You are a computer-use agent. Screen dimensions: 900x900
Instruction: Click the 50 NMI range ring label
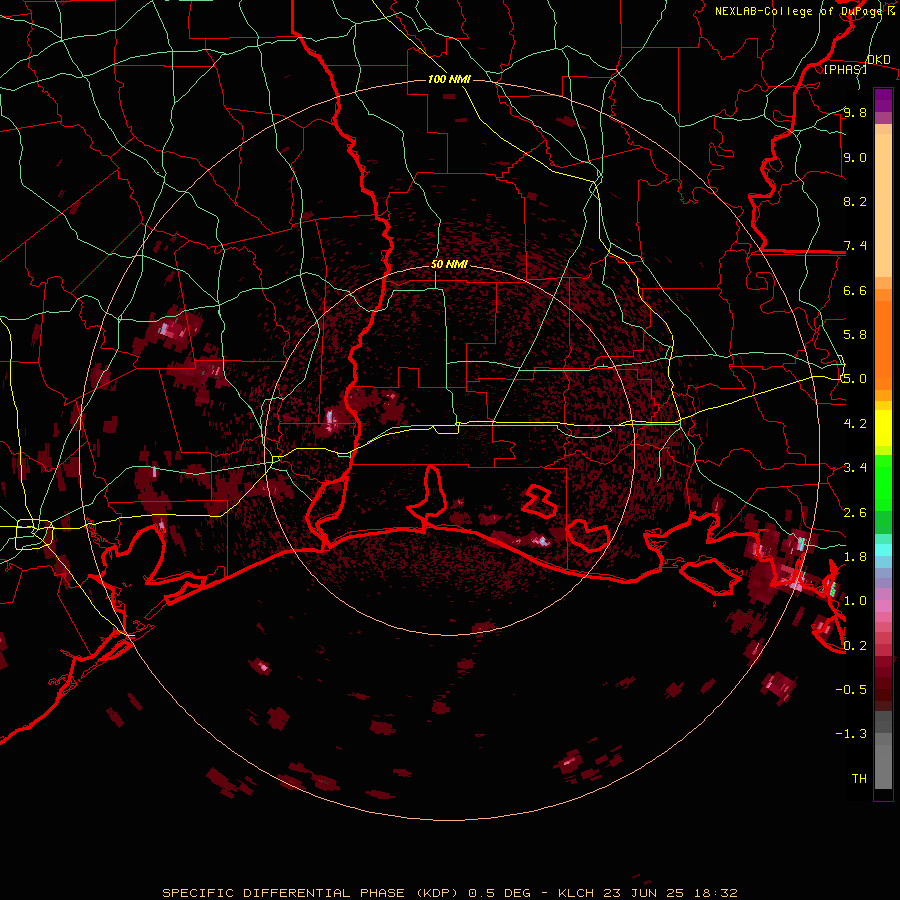point(449,264)
